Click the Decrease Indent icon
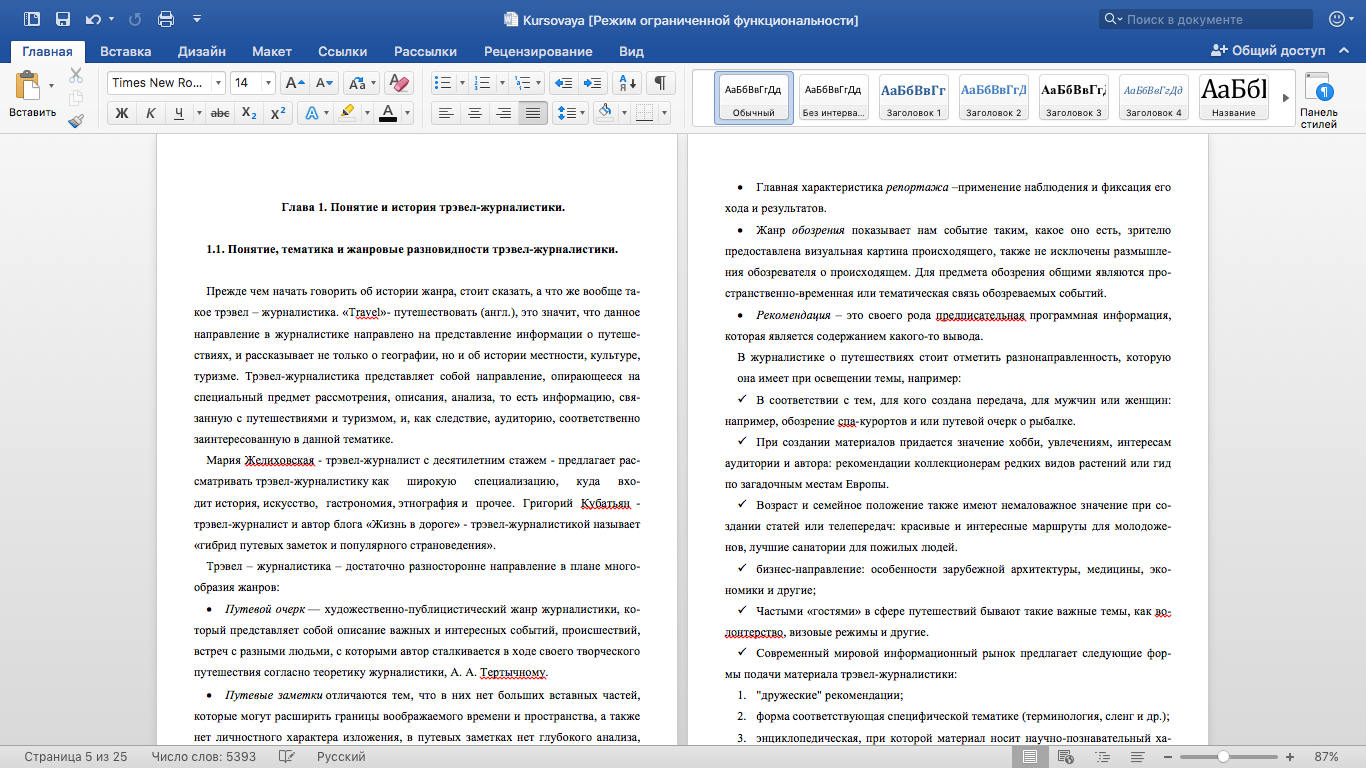This screenshot has width=1366, height=768. point(564,83)
